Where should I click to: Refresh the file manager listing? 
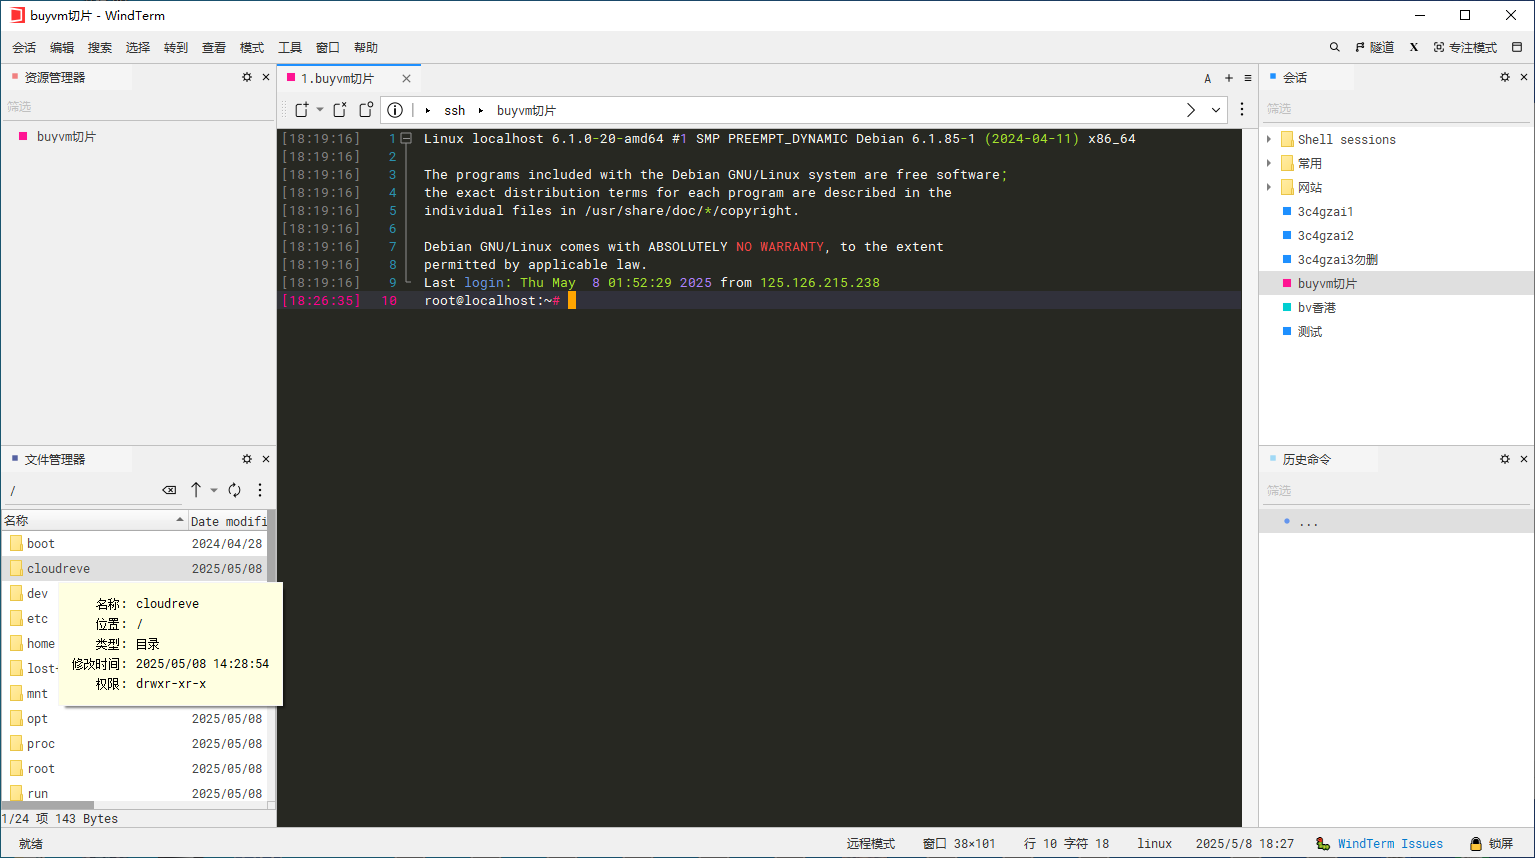point(234,490)
